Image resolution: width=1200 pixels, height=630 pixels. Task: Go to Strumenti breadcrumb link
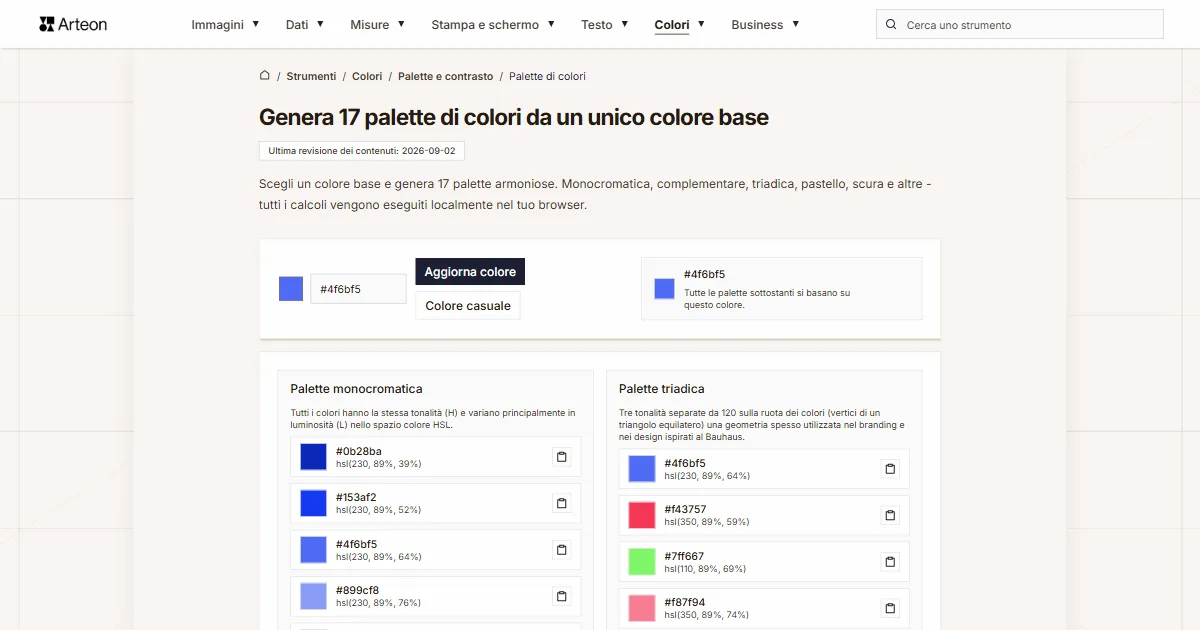311,76
